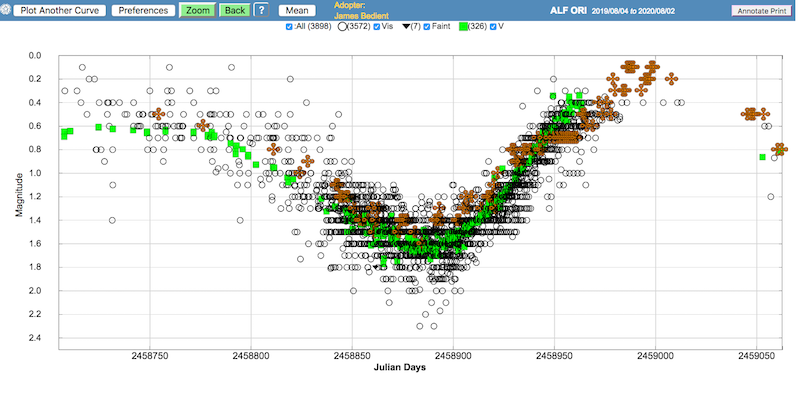Open the Preferences panel
This screenshot has height=400, width=800.
click(x=141, y=10)
